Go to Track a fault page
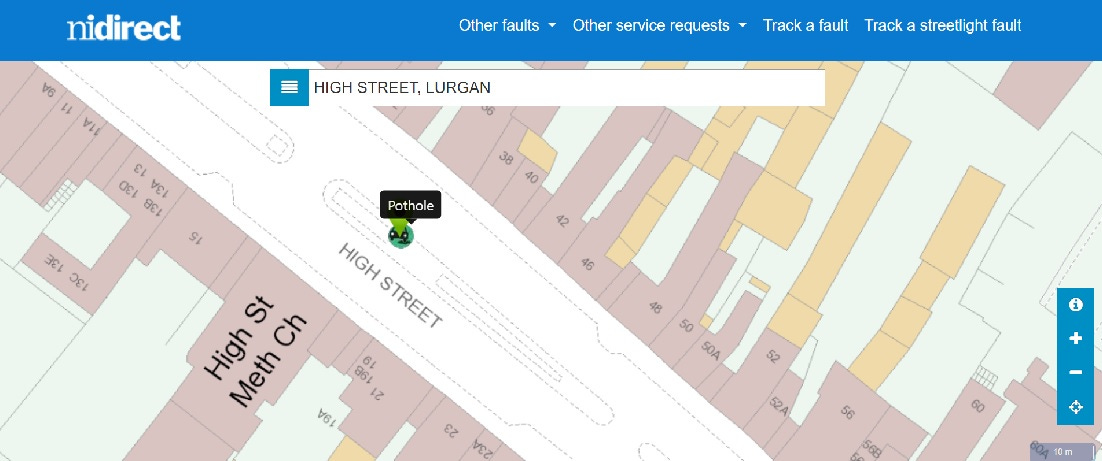Image resolution: width=1102 pixels, height=461 pixels. click(x=805, y=26)
